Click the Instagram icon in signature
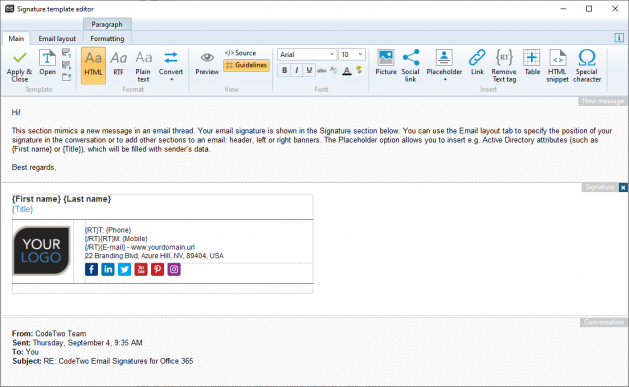The height and width of the screenshot is (387, 629). pyautogui.click(x=174, y=269)
